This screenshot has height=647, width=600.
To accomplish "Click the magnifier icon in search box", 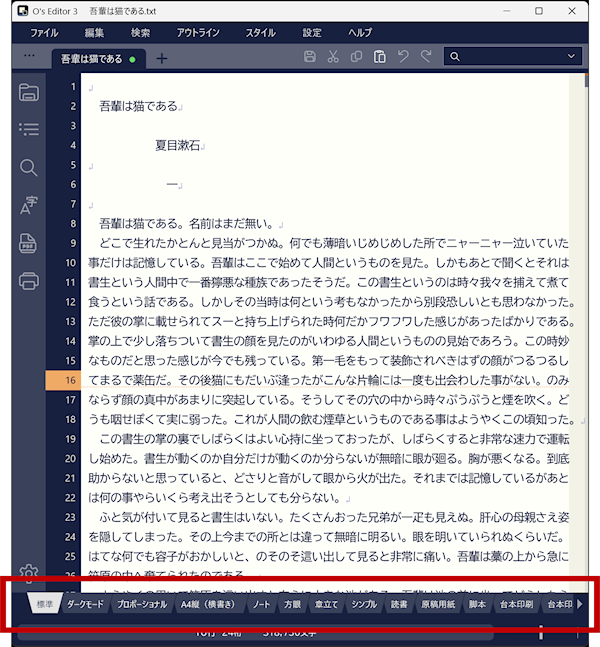I will (455, 57).
